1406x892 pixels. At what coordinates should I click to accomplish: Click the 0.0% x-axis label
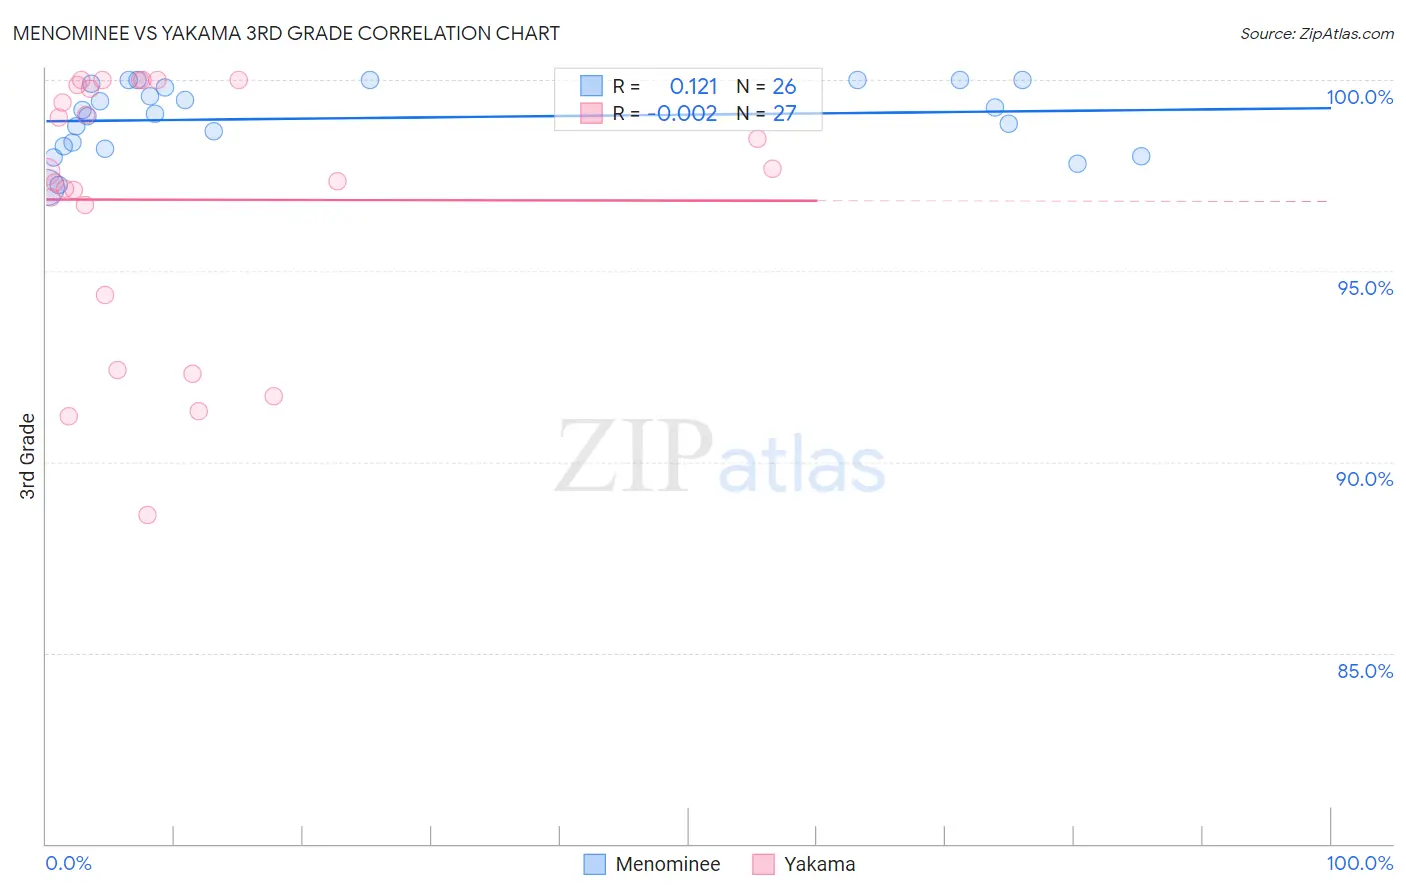tap(68, 863)
